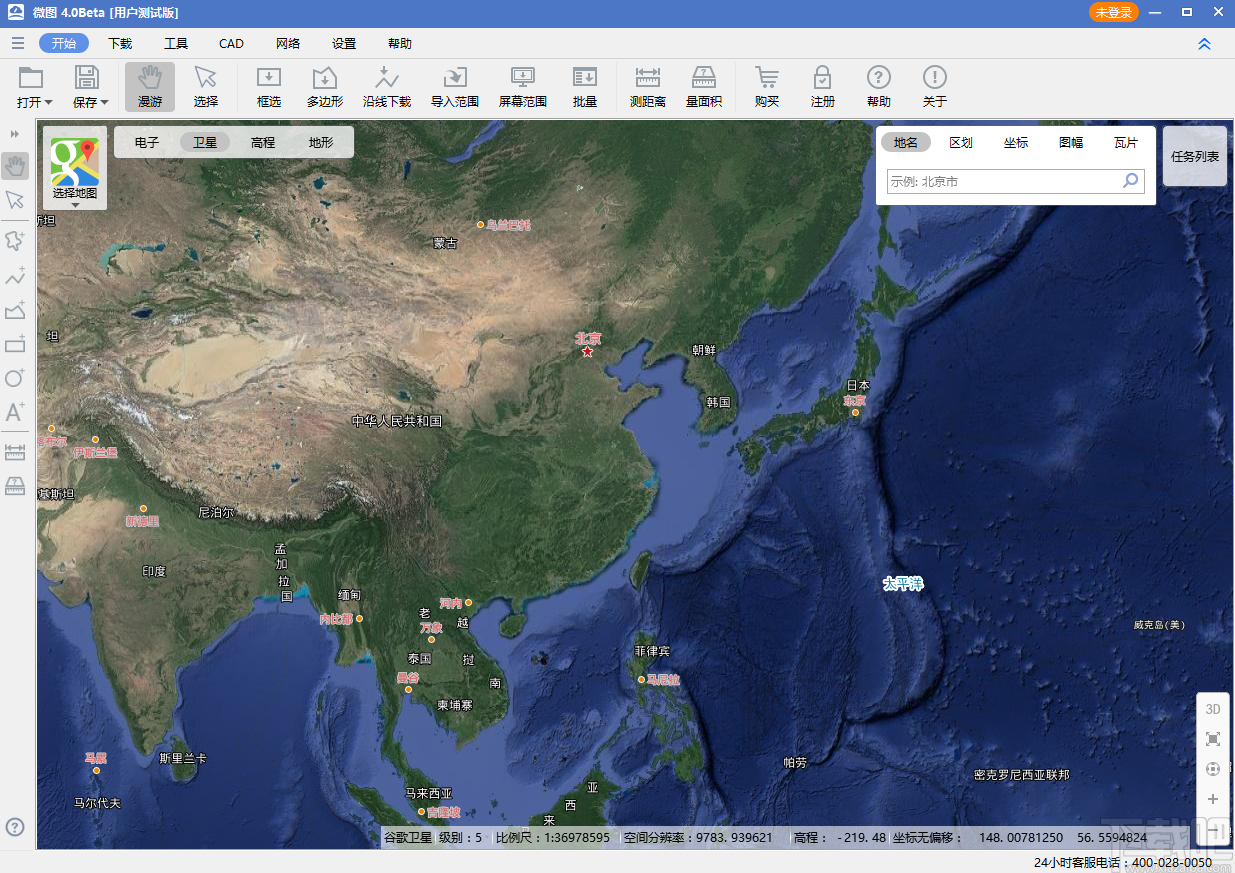Viewport: 1235px width, 873px height.
Task: Select the 区划 search tab
Action: (961, 143)
